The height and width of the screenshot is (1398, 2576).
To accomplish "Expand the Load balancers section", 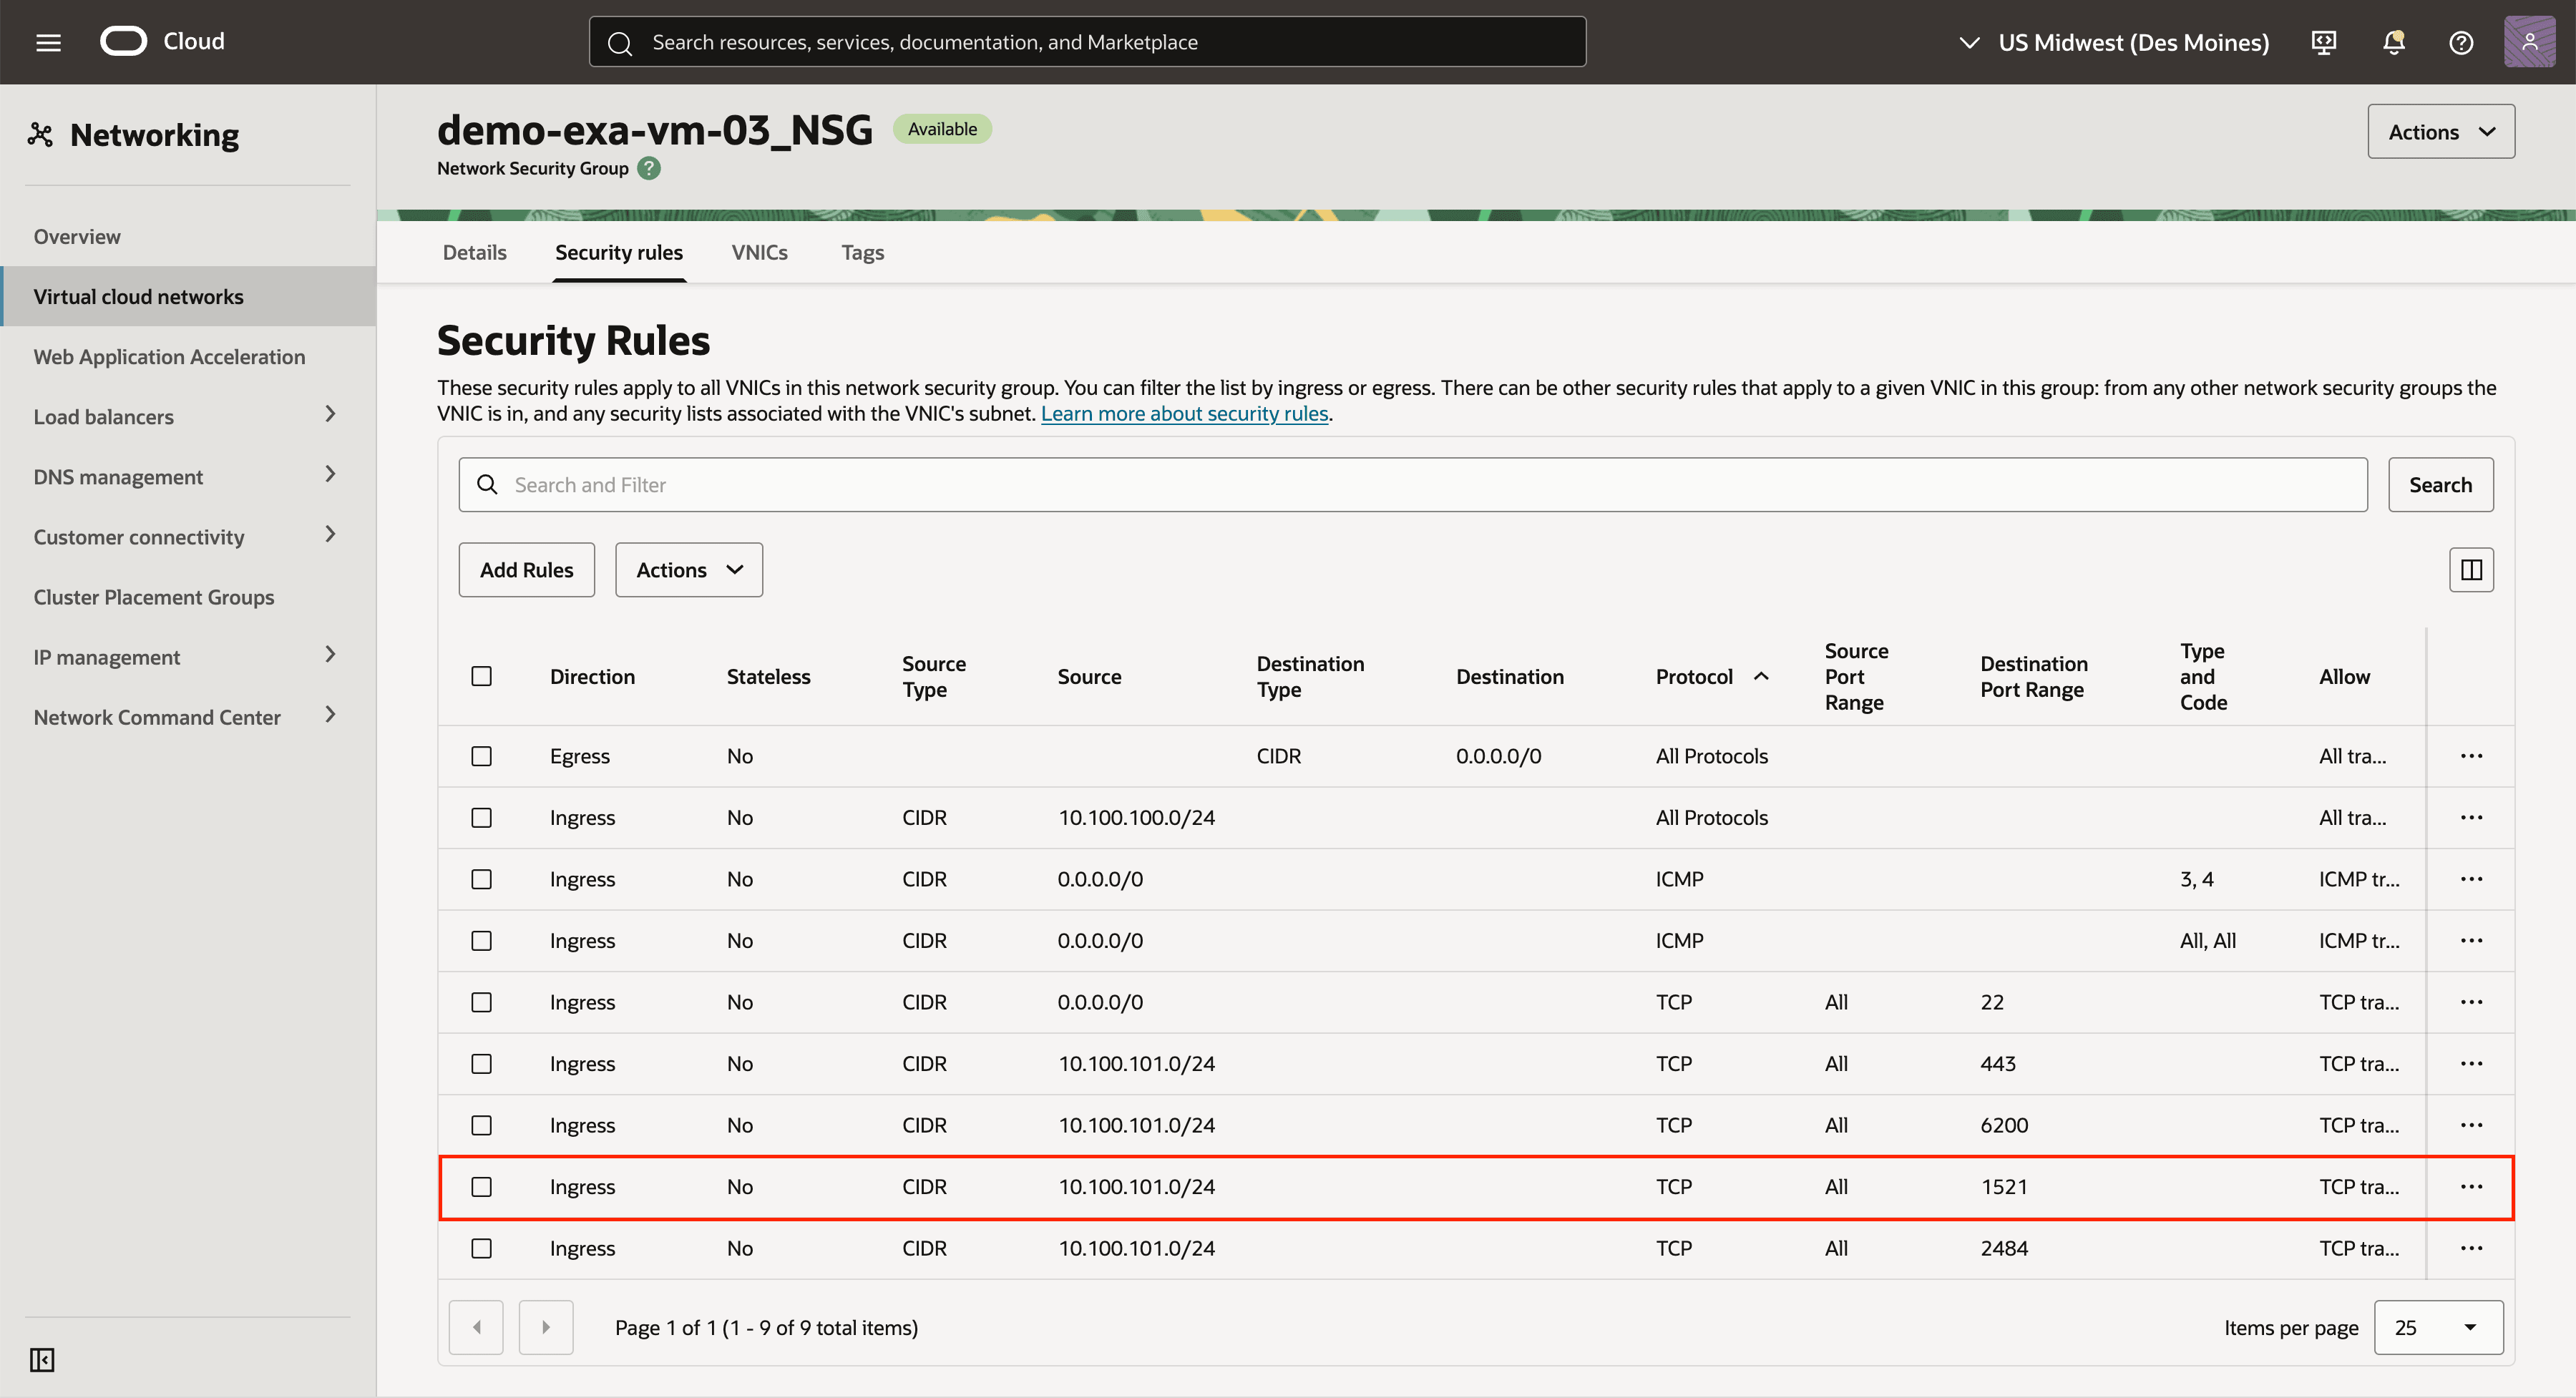I will (x=330, y=414).
